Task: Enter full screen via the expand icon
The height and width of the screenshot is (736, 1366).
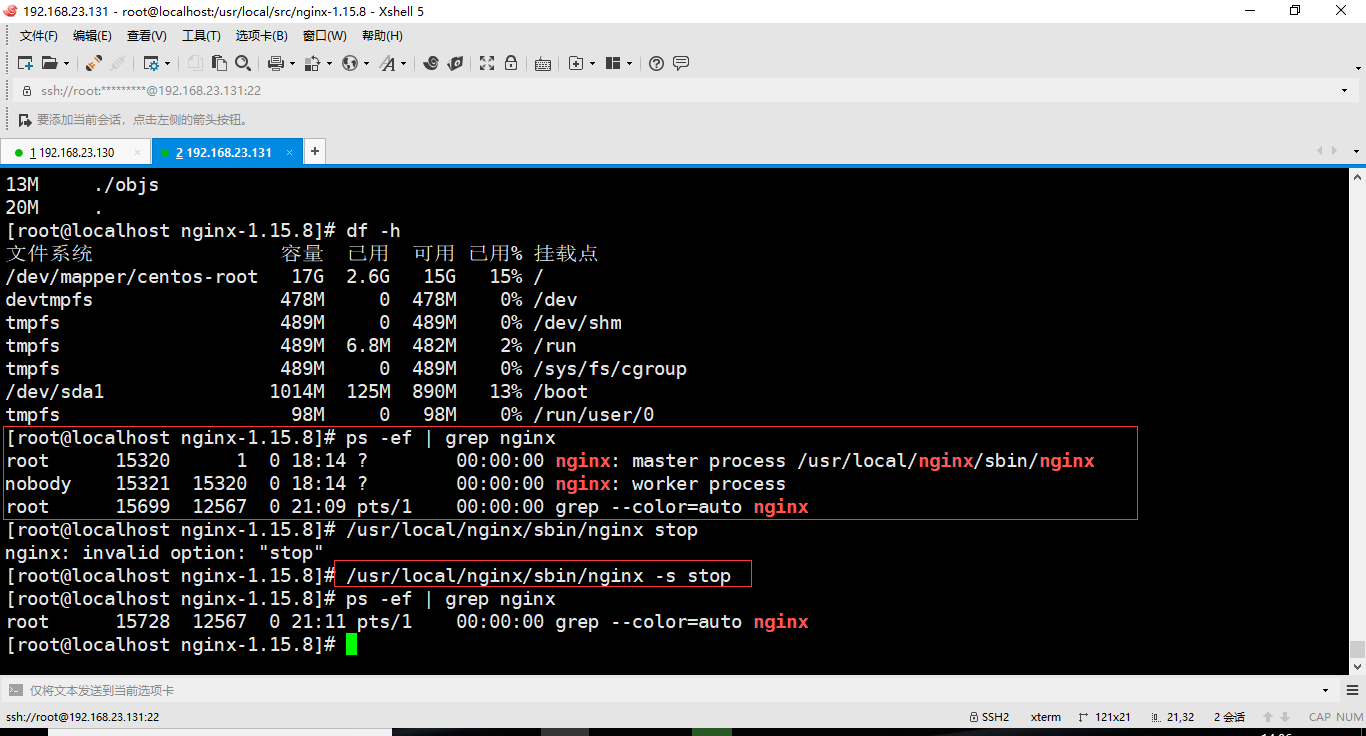Action: pos(485,63)
